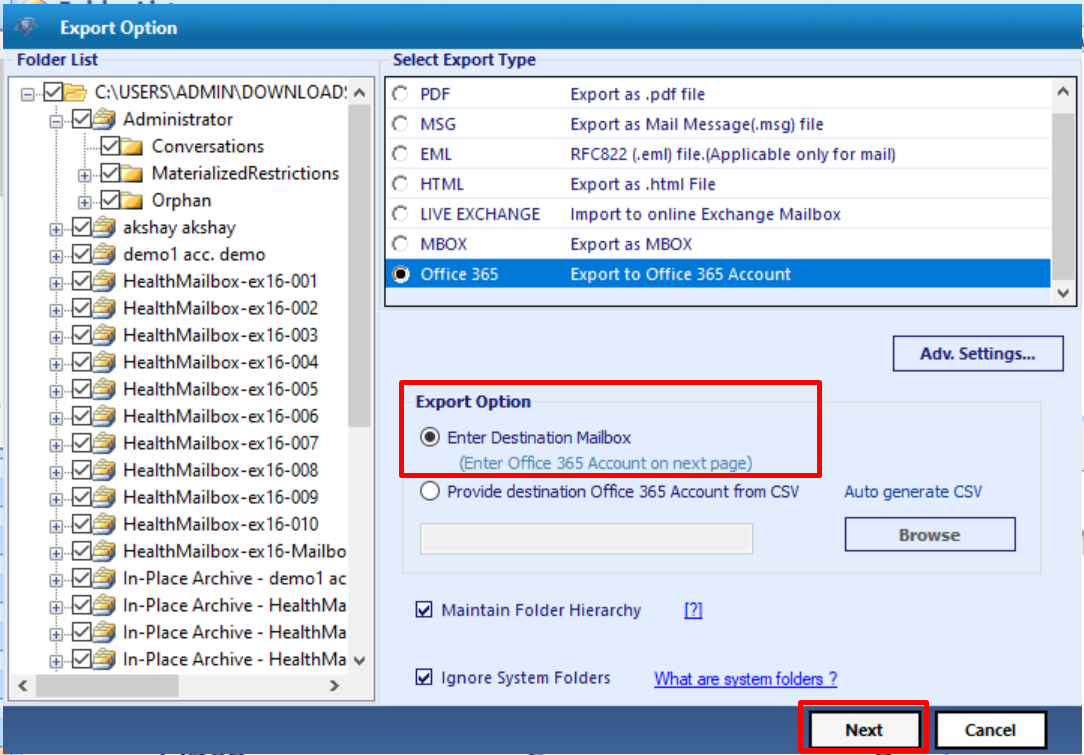
Task: Expand the HealthMailbox-ex16-010 node
Action: pos(56,526)
